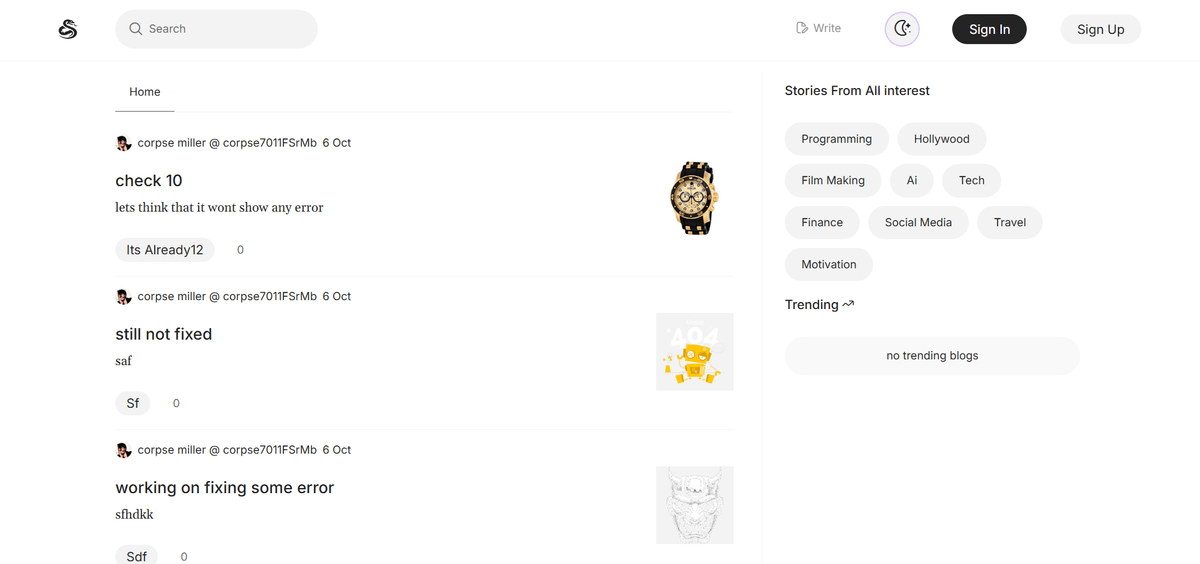The image size is (1200, 564).
Task: Open the sketch mask blog thumbnail
Action: (x=694, y=505)
